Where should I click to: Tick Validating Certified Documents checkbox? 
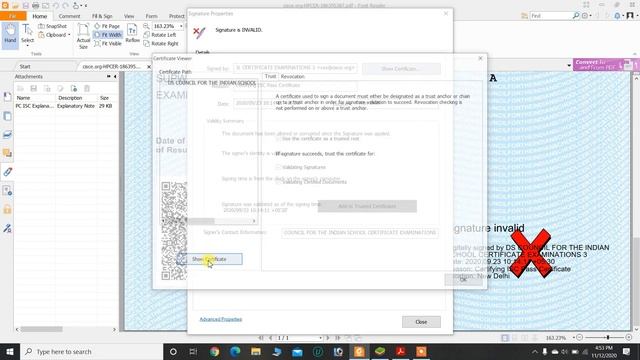click(x=278, y=182)
